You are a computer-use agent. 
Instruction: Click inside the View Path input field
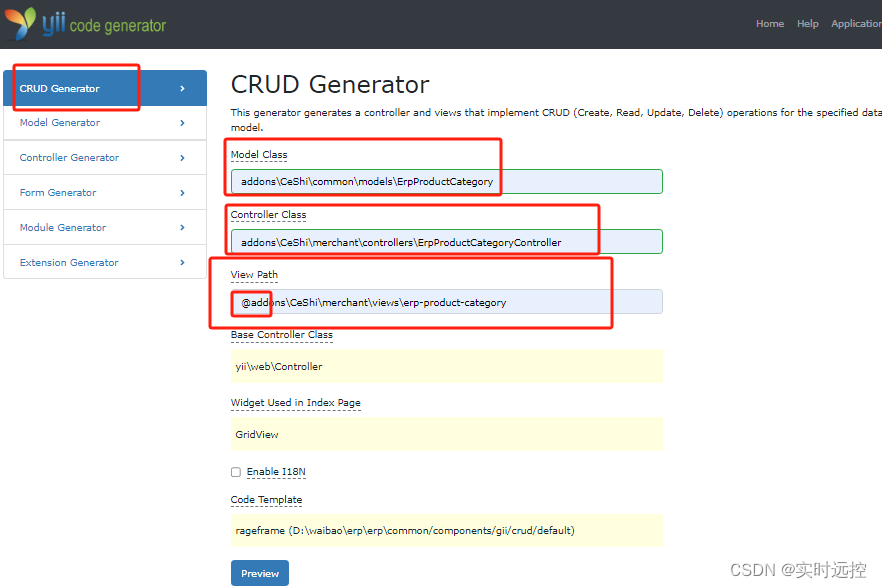click(446, 301)
